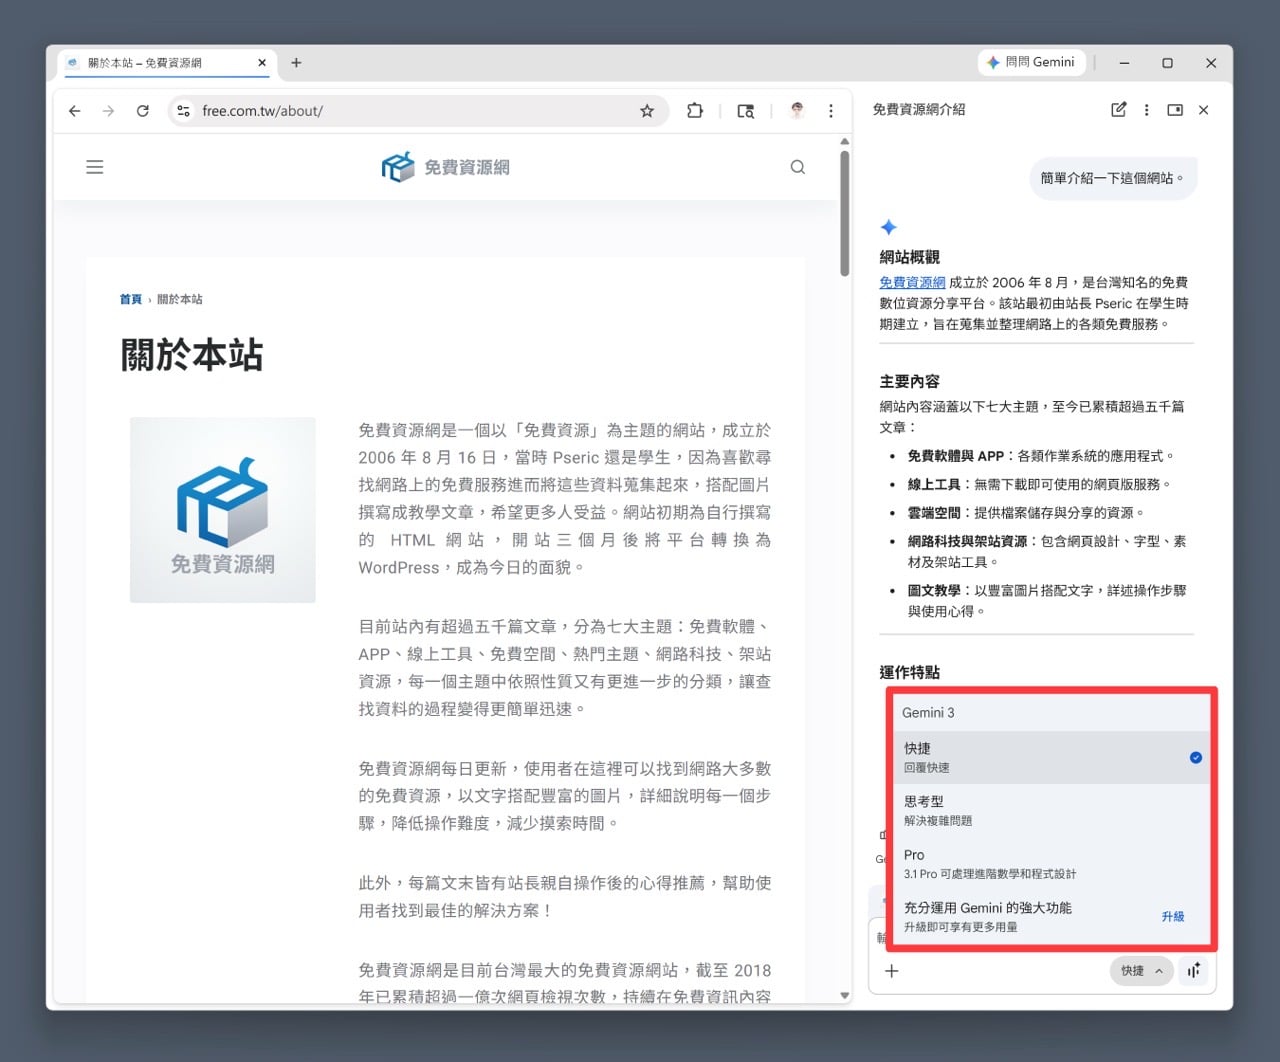This screenshot has width=1280, height=1062.
Task: Select the Pro model option
Action: 1050,863
